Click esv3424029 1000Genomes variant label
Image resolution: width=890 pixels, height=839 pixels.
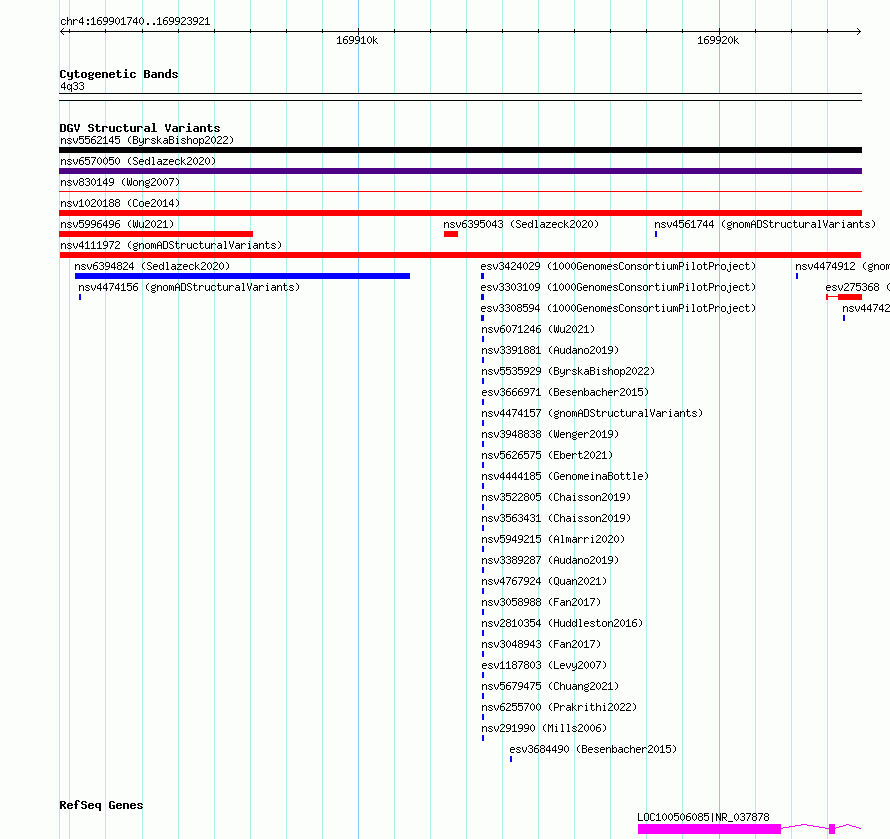618,266
